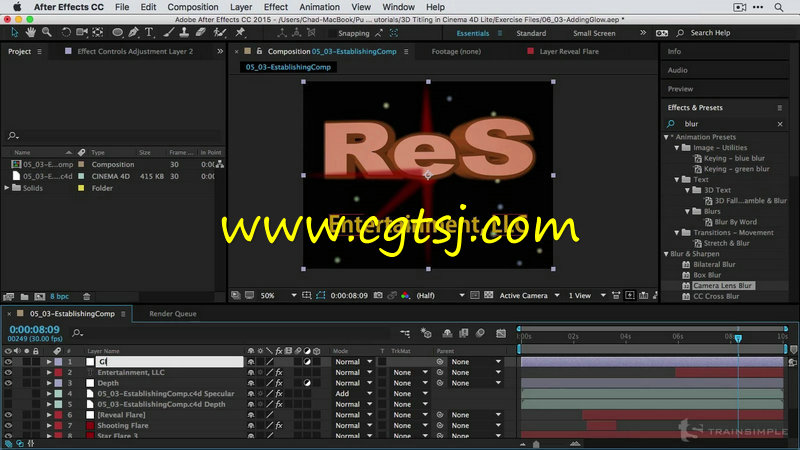Switch to the Small Screen workspace
This screenshot has width=800, height=450.
point(594,33)
